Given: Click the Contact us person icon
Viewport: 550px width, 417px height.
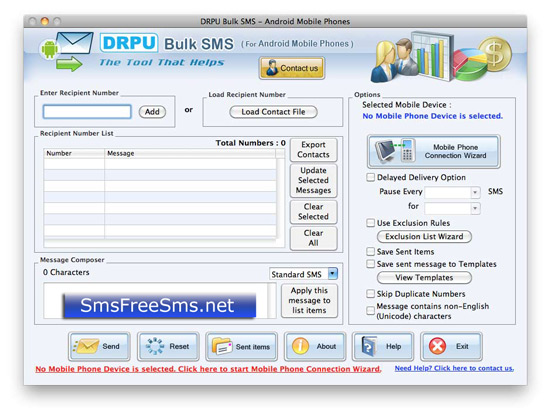Looking at the screenshot, I should point(272,68).
